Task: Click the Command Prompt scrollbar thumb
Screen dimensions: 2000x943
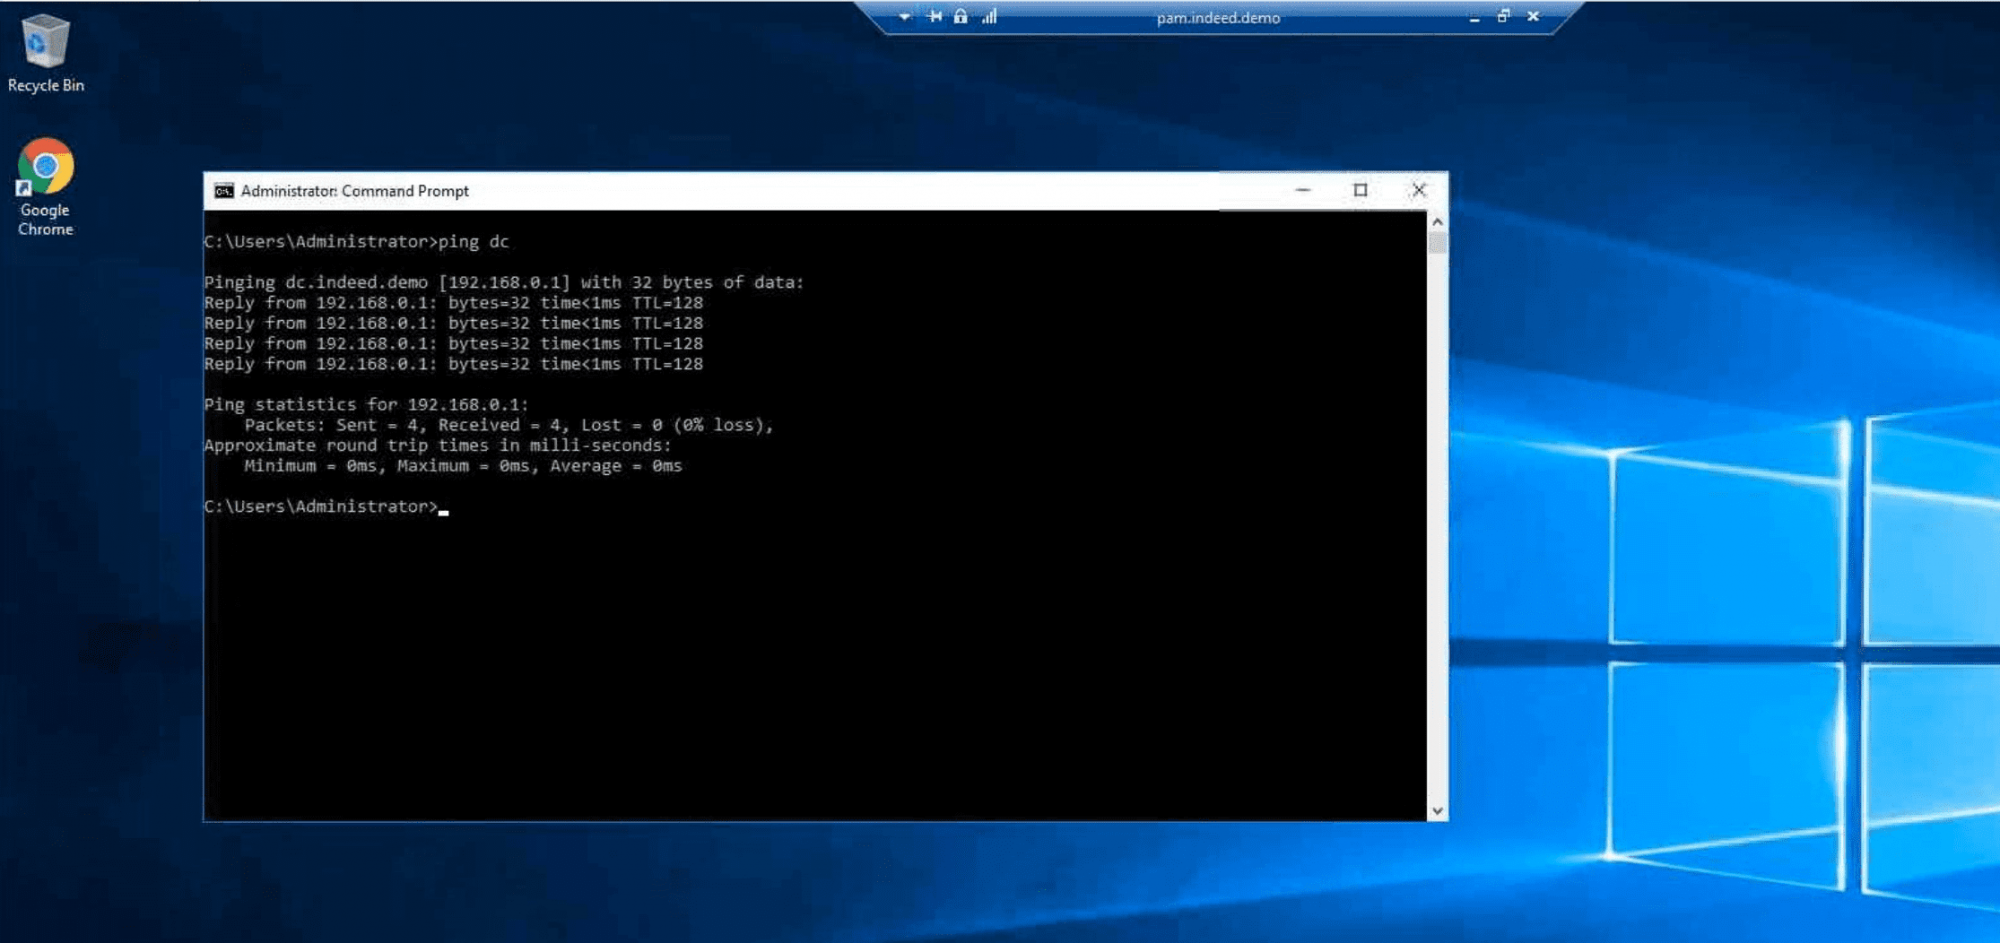Action: [x=1437, y=243]
